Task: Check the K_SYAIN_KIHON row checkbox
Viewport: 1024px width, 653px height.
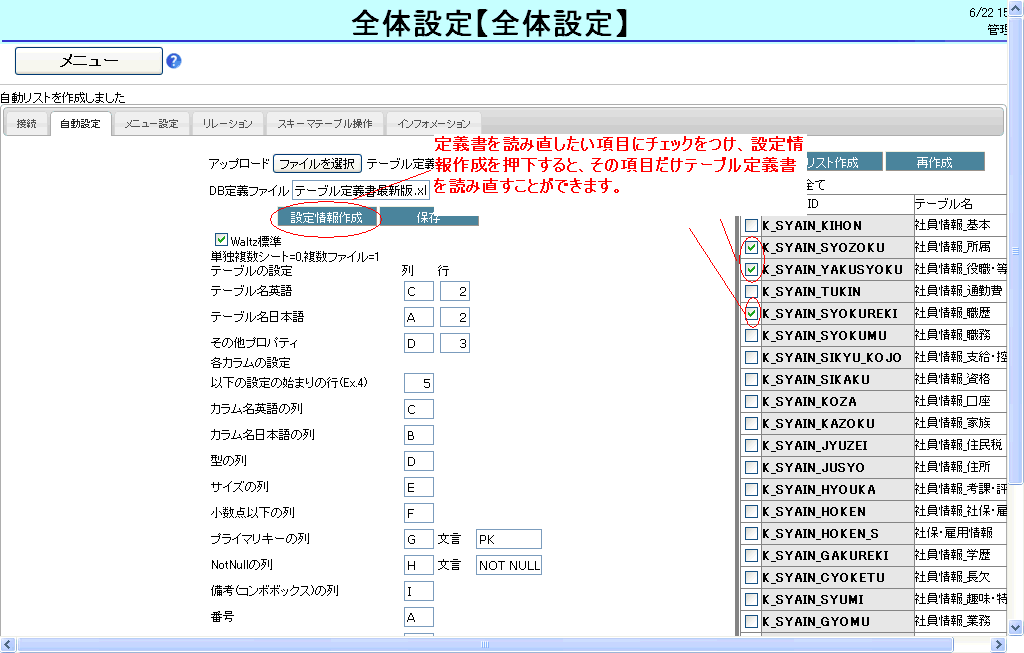Action: click(x=751, y=225)
